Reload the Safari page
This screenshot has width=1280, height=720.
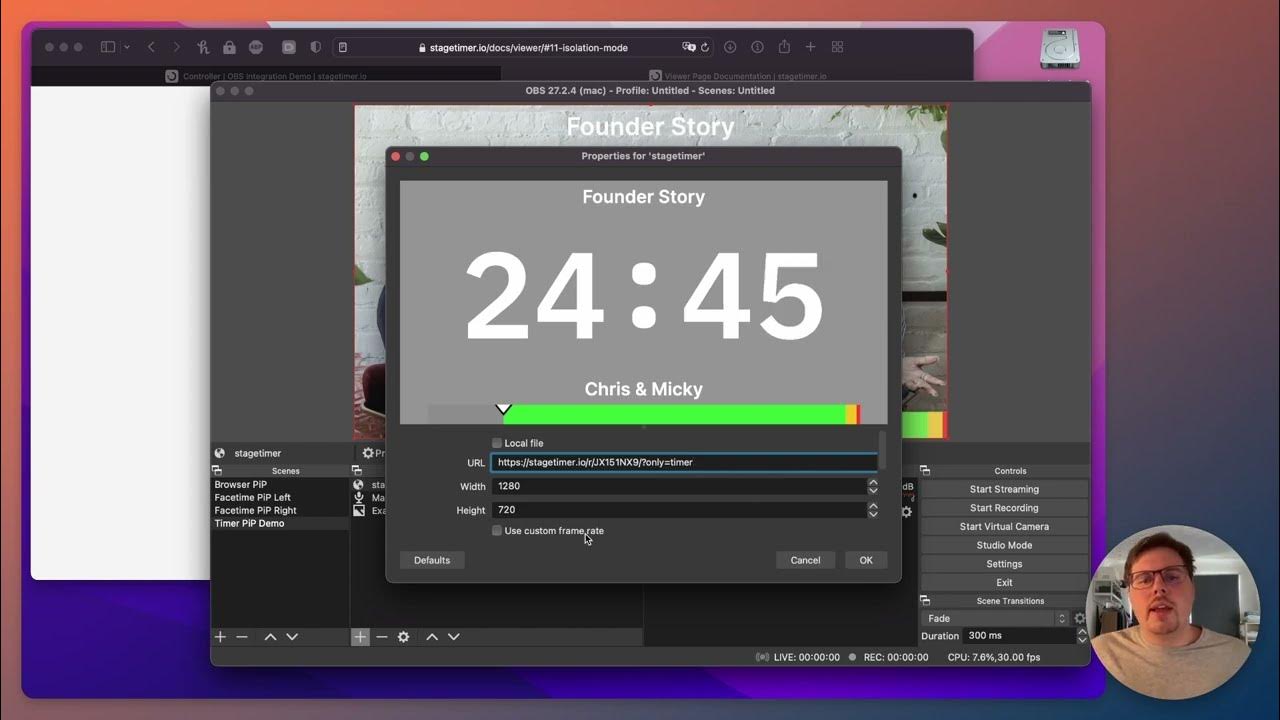pyautogui.click(x=705, y=47)
